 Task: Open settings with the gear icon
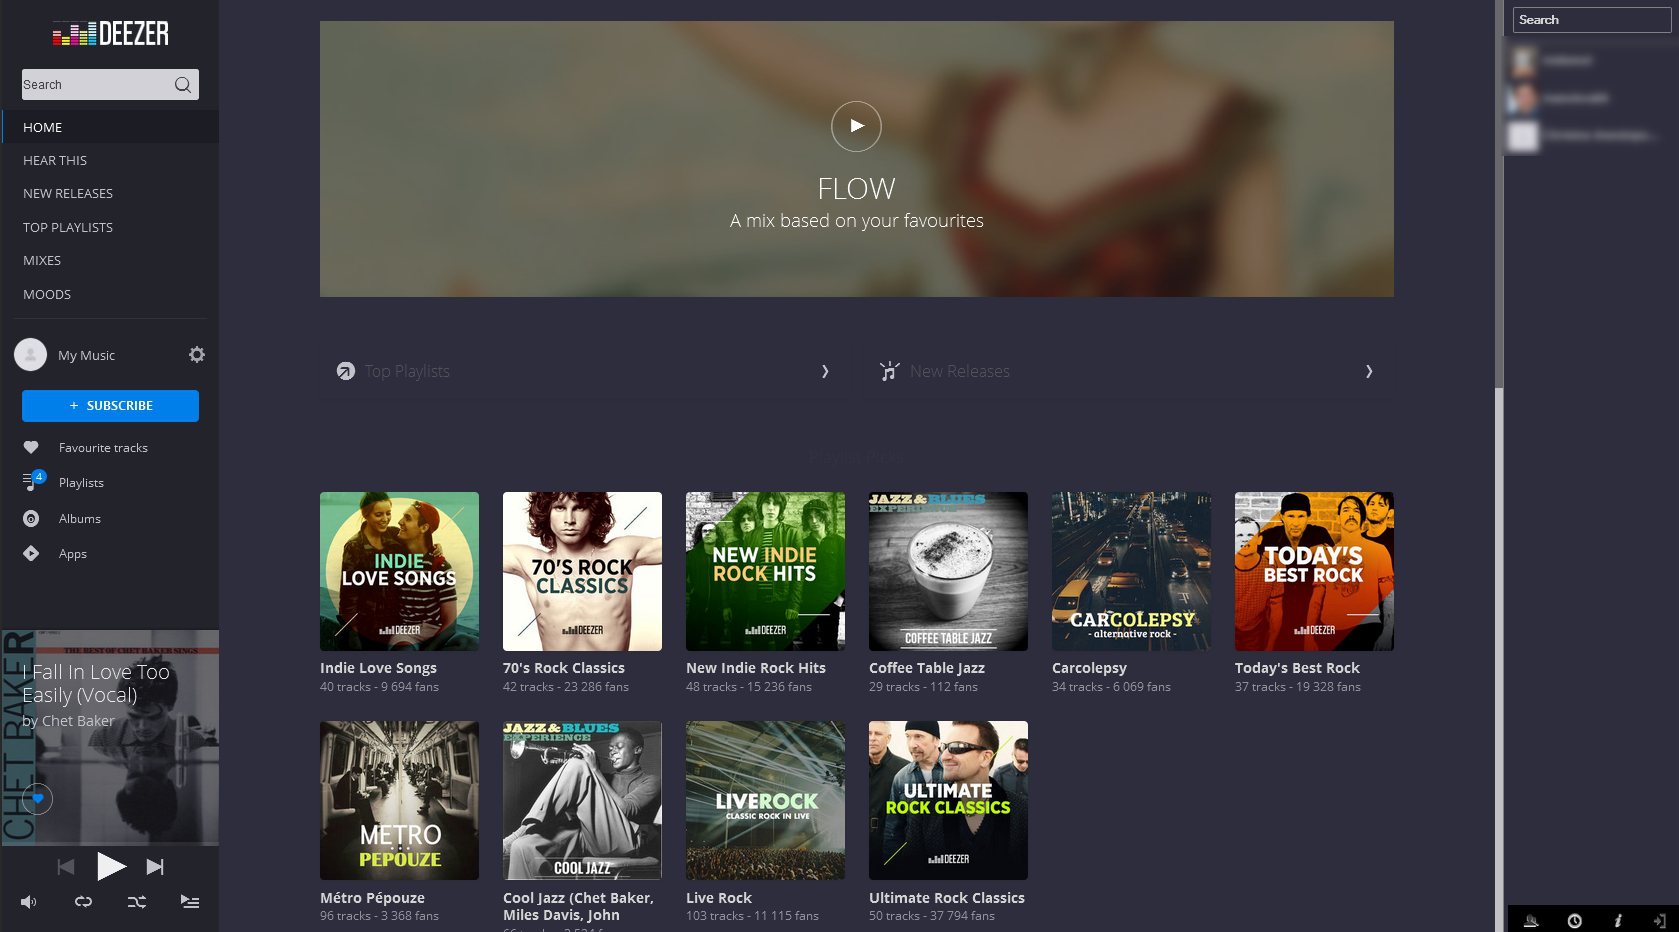(x=197, y=355)
